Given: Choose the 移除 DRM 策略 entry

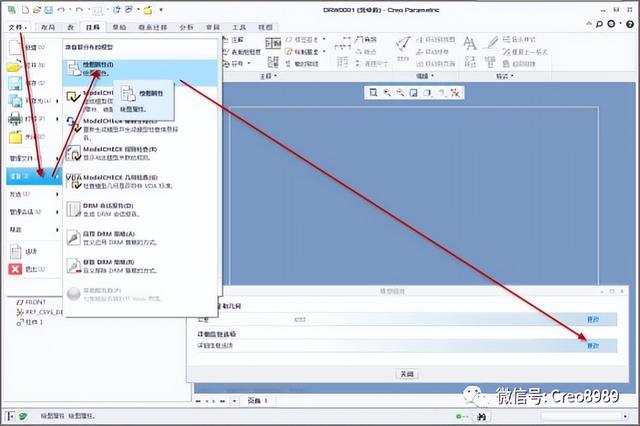Looking at the screenshot, I should click(x=140, y=266).
